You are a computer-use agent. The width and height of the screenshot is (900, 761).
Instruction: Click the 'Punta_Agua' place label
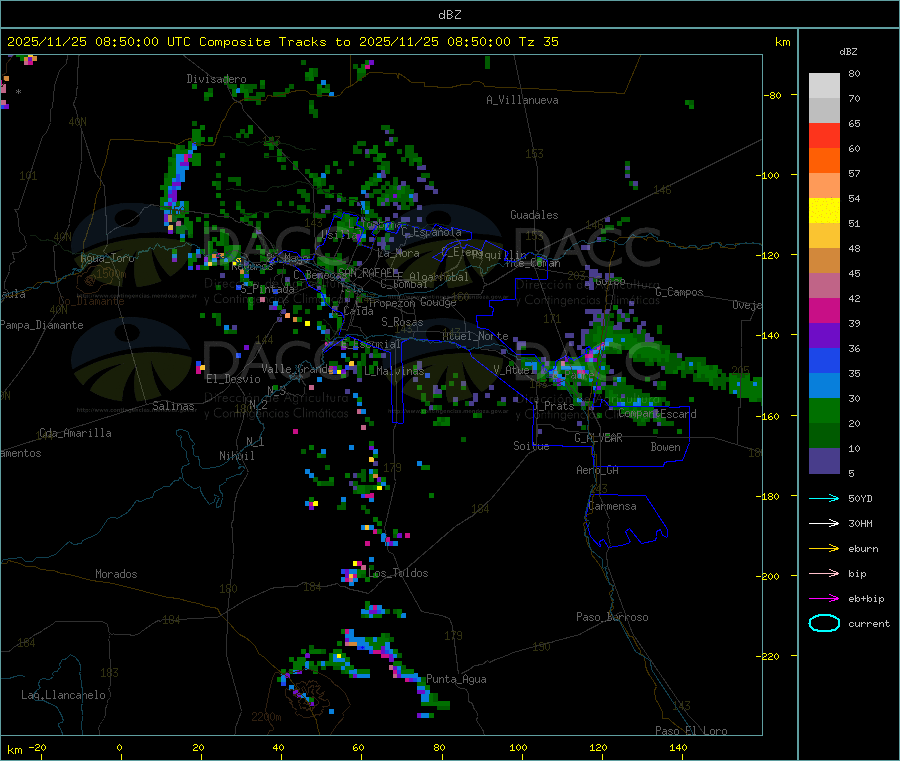click(x=456, y=679)
